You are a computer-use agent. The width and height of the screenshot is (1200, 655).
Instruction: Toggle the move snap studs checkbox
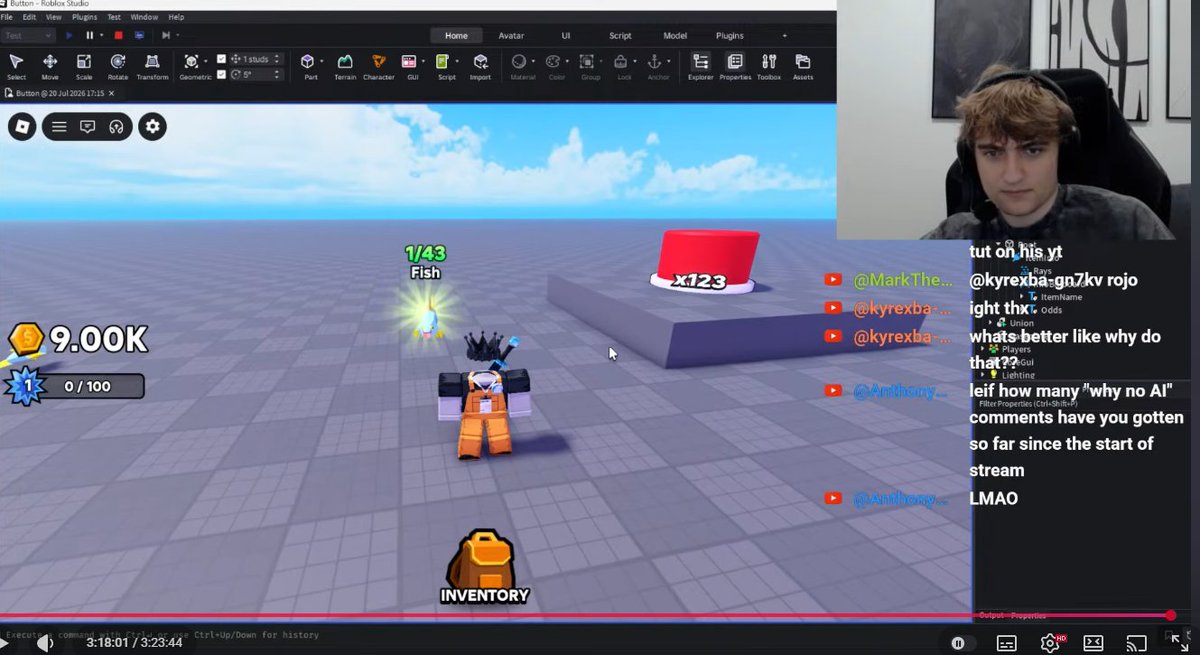[222, 59]
